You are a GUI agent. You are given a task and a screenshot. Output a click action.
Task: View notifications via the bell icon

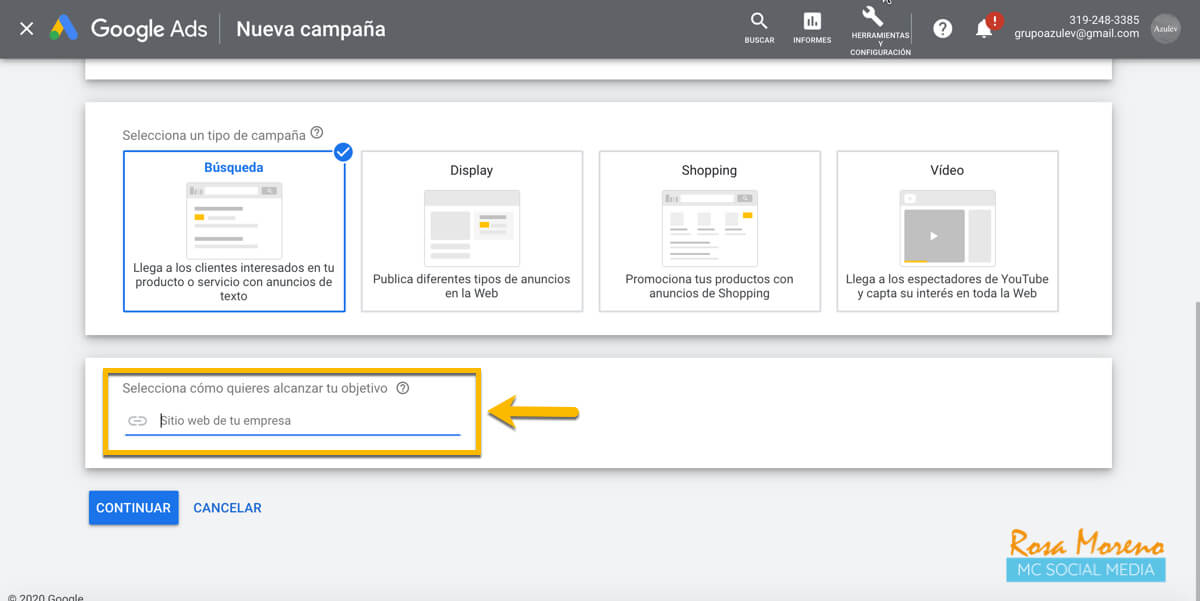985,28
